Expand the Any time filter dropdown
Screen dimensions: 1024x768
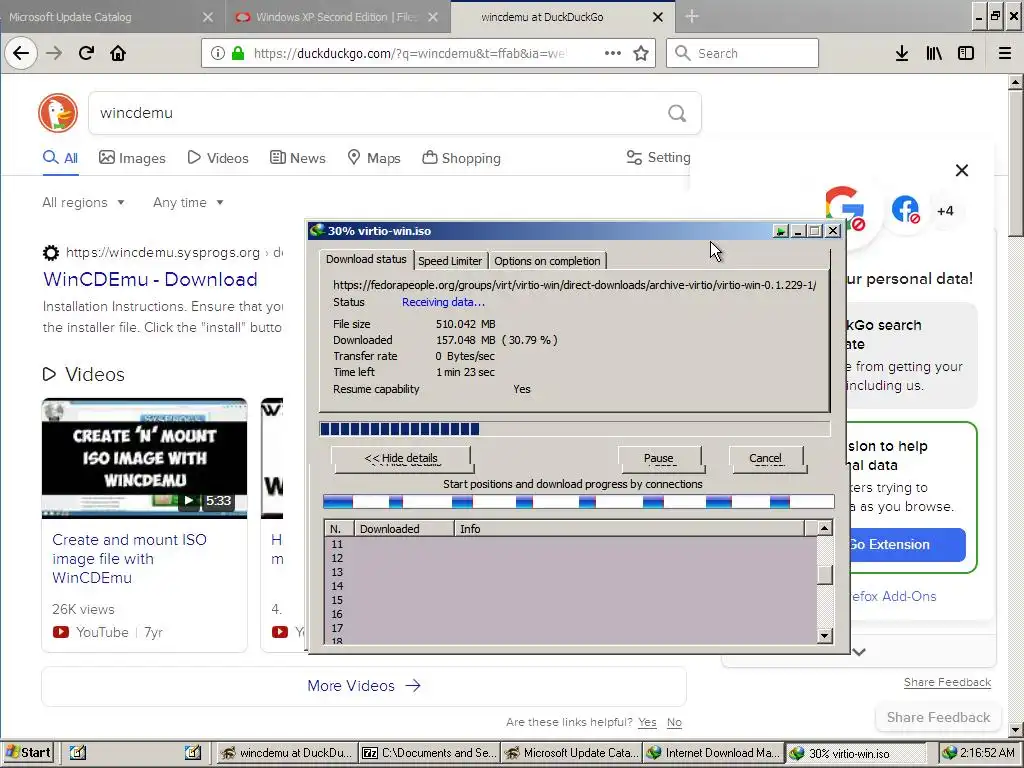pos(188,202)
